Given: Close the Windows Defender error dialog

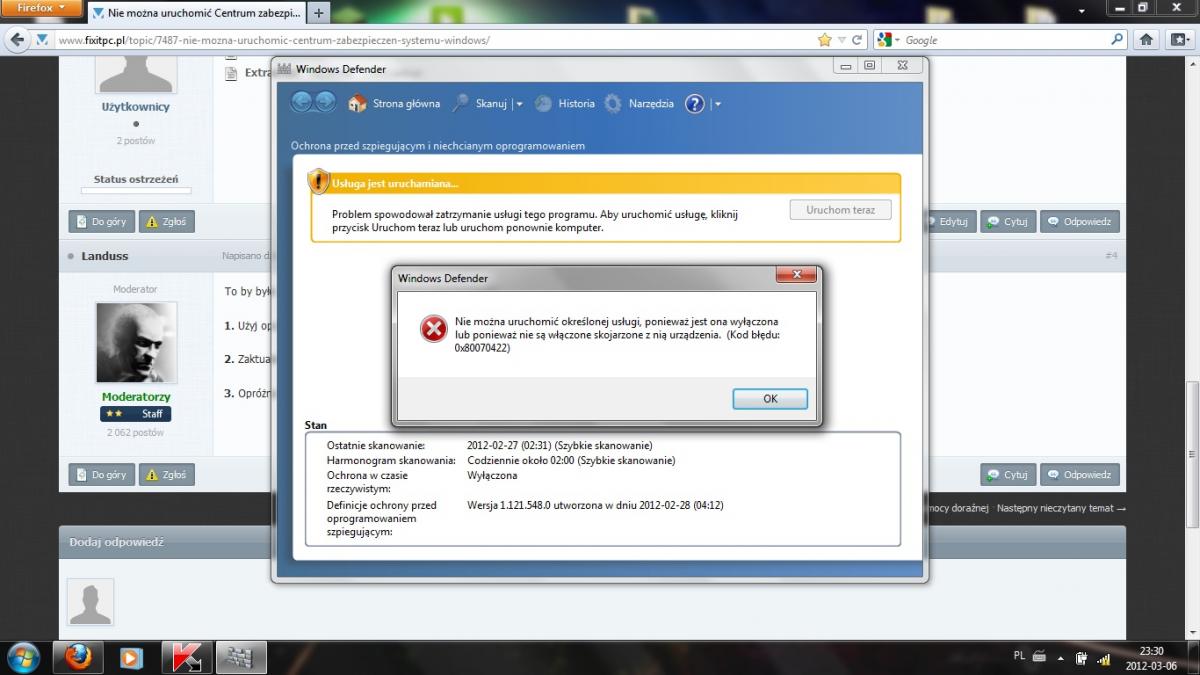Looking at the screenshot, I should coord(797,275).
